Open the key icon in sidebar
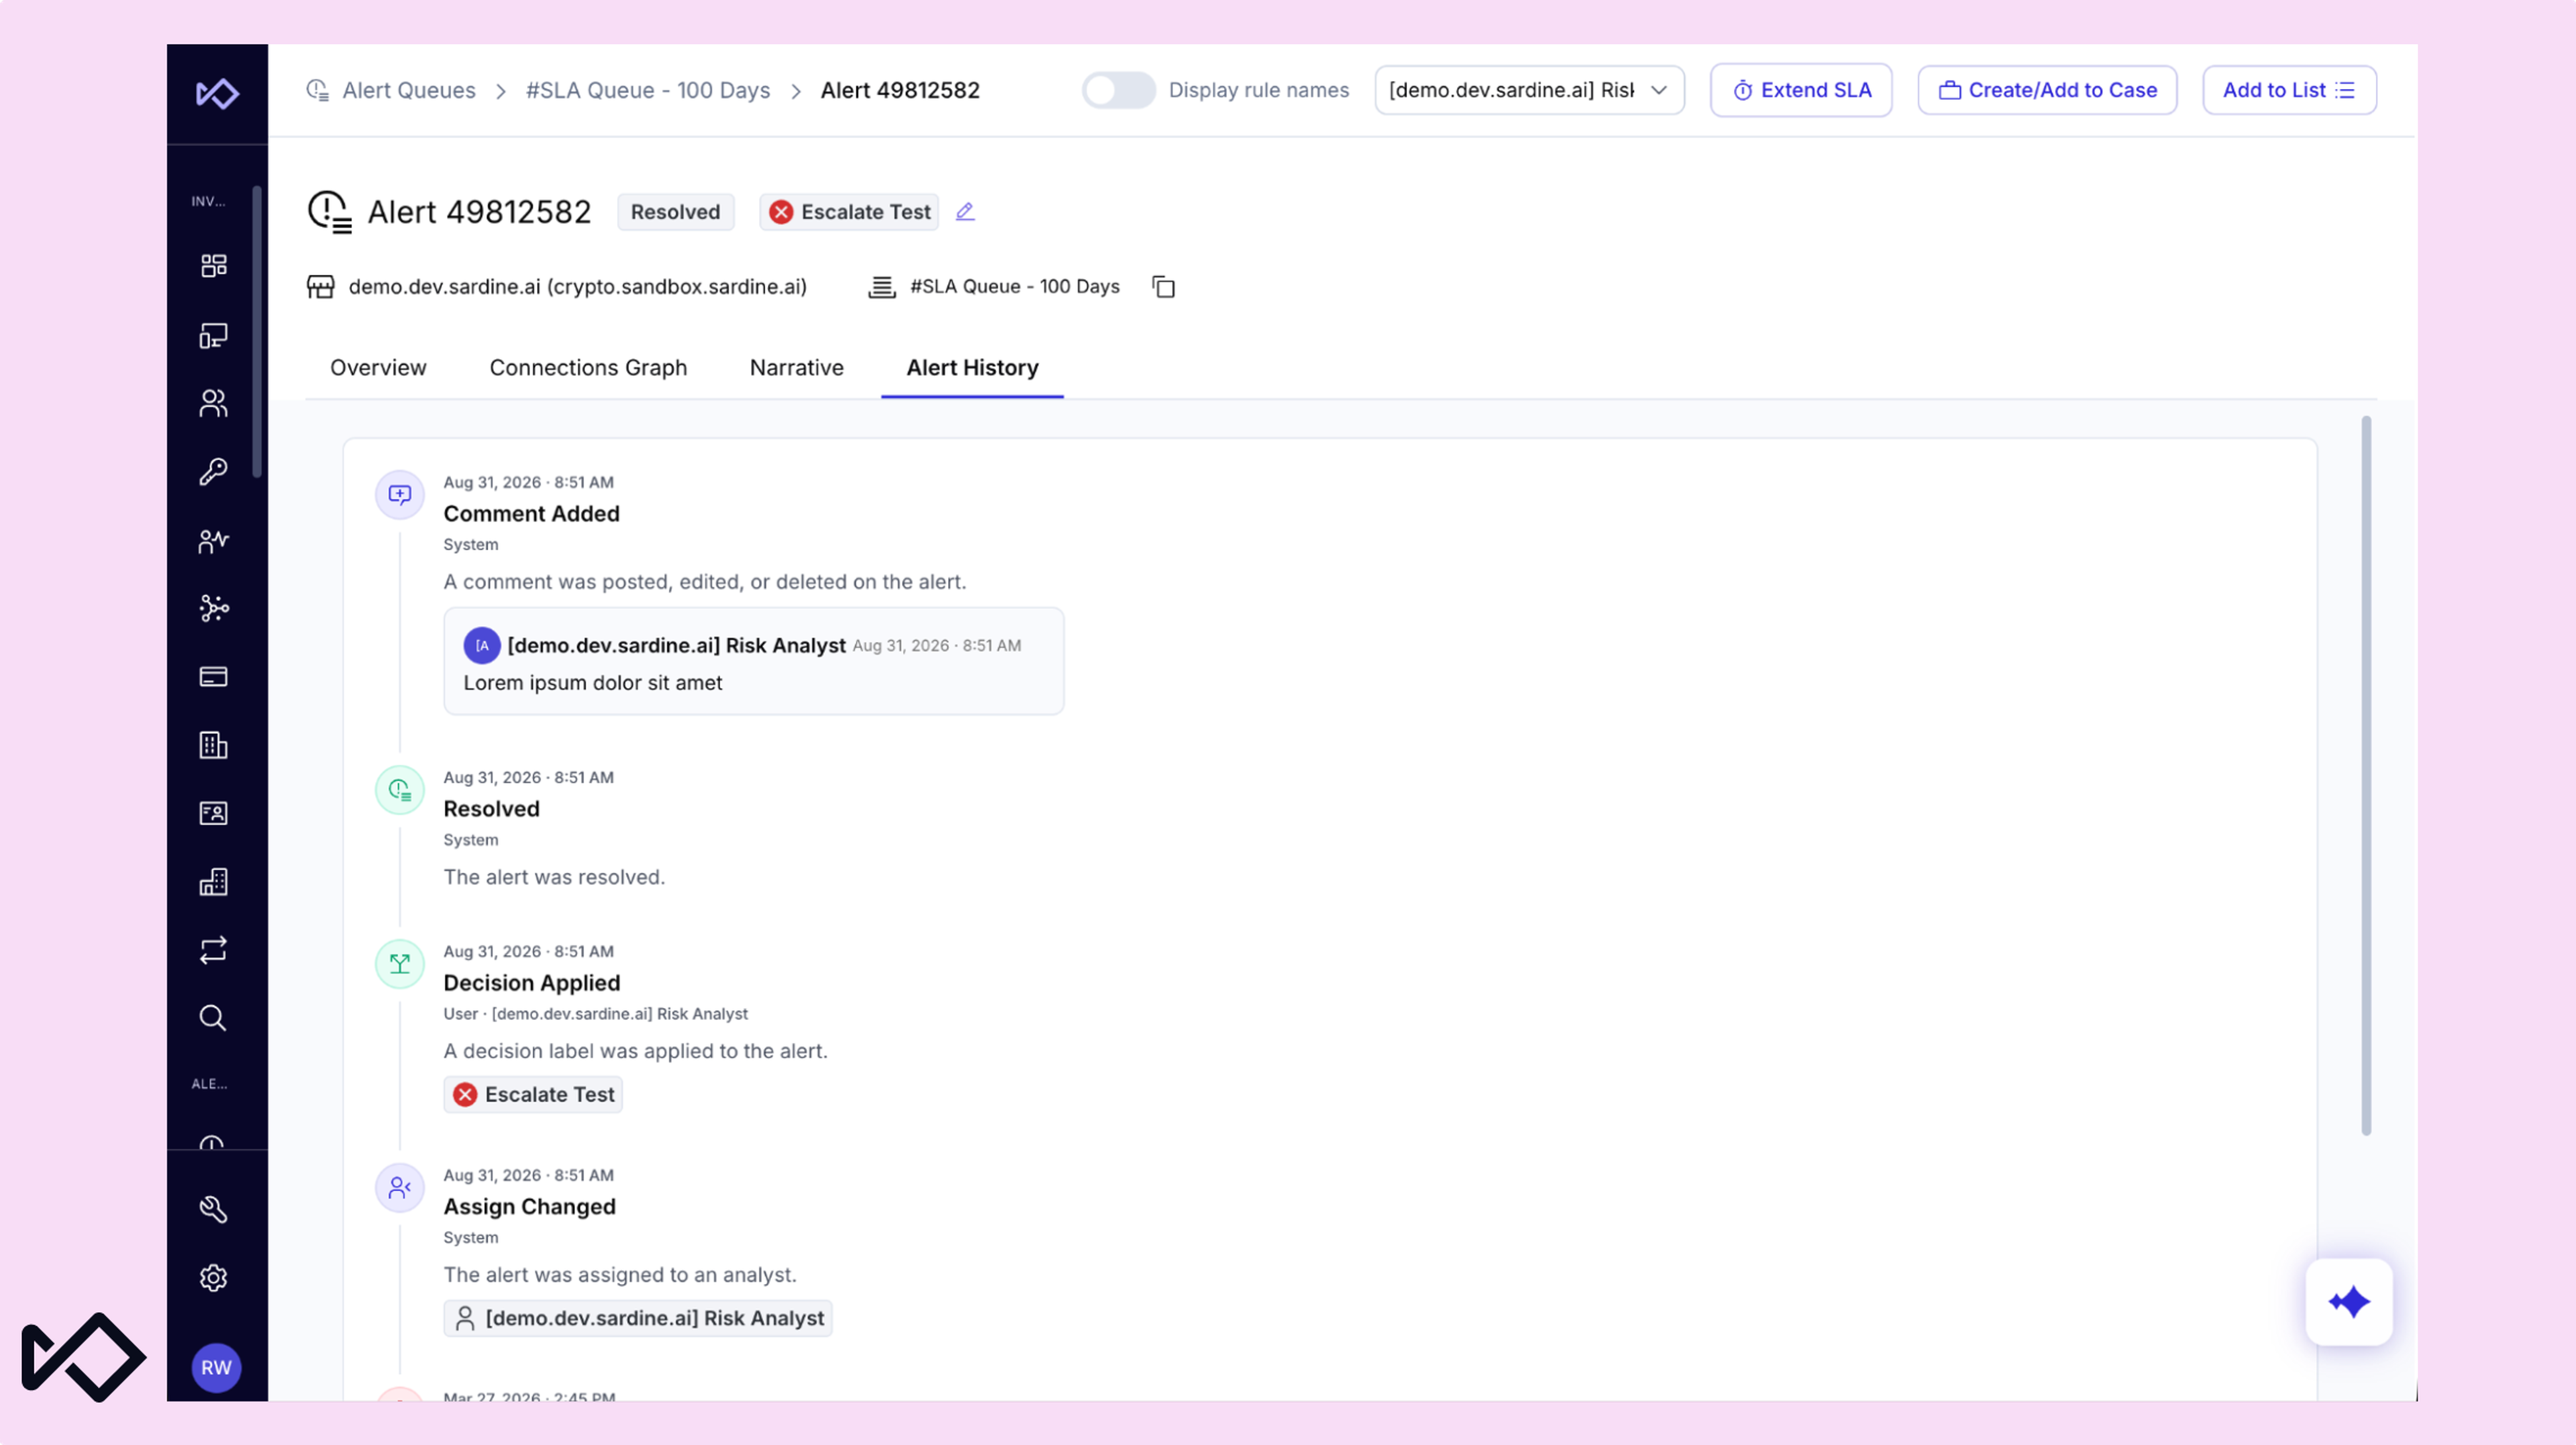Screen dimensions: 2576x1445 (213, 471)
